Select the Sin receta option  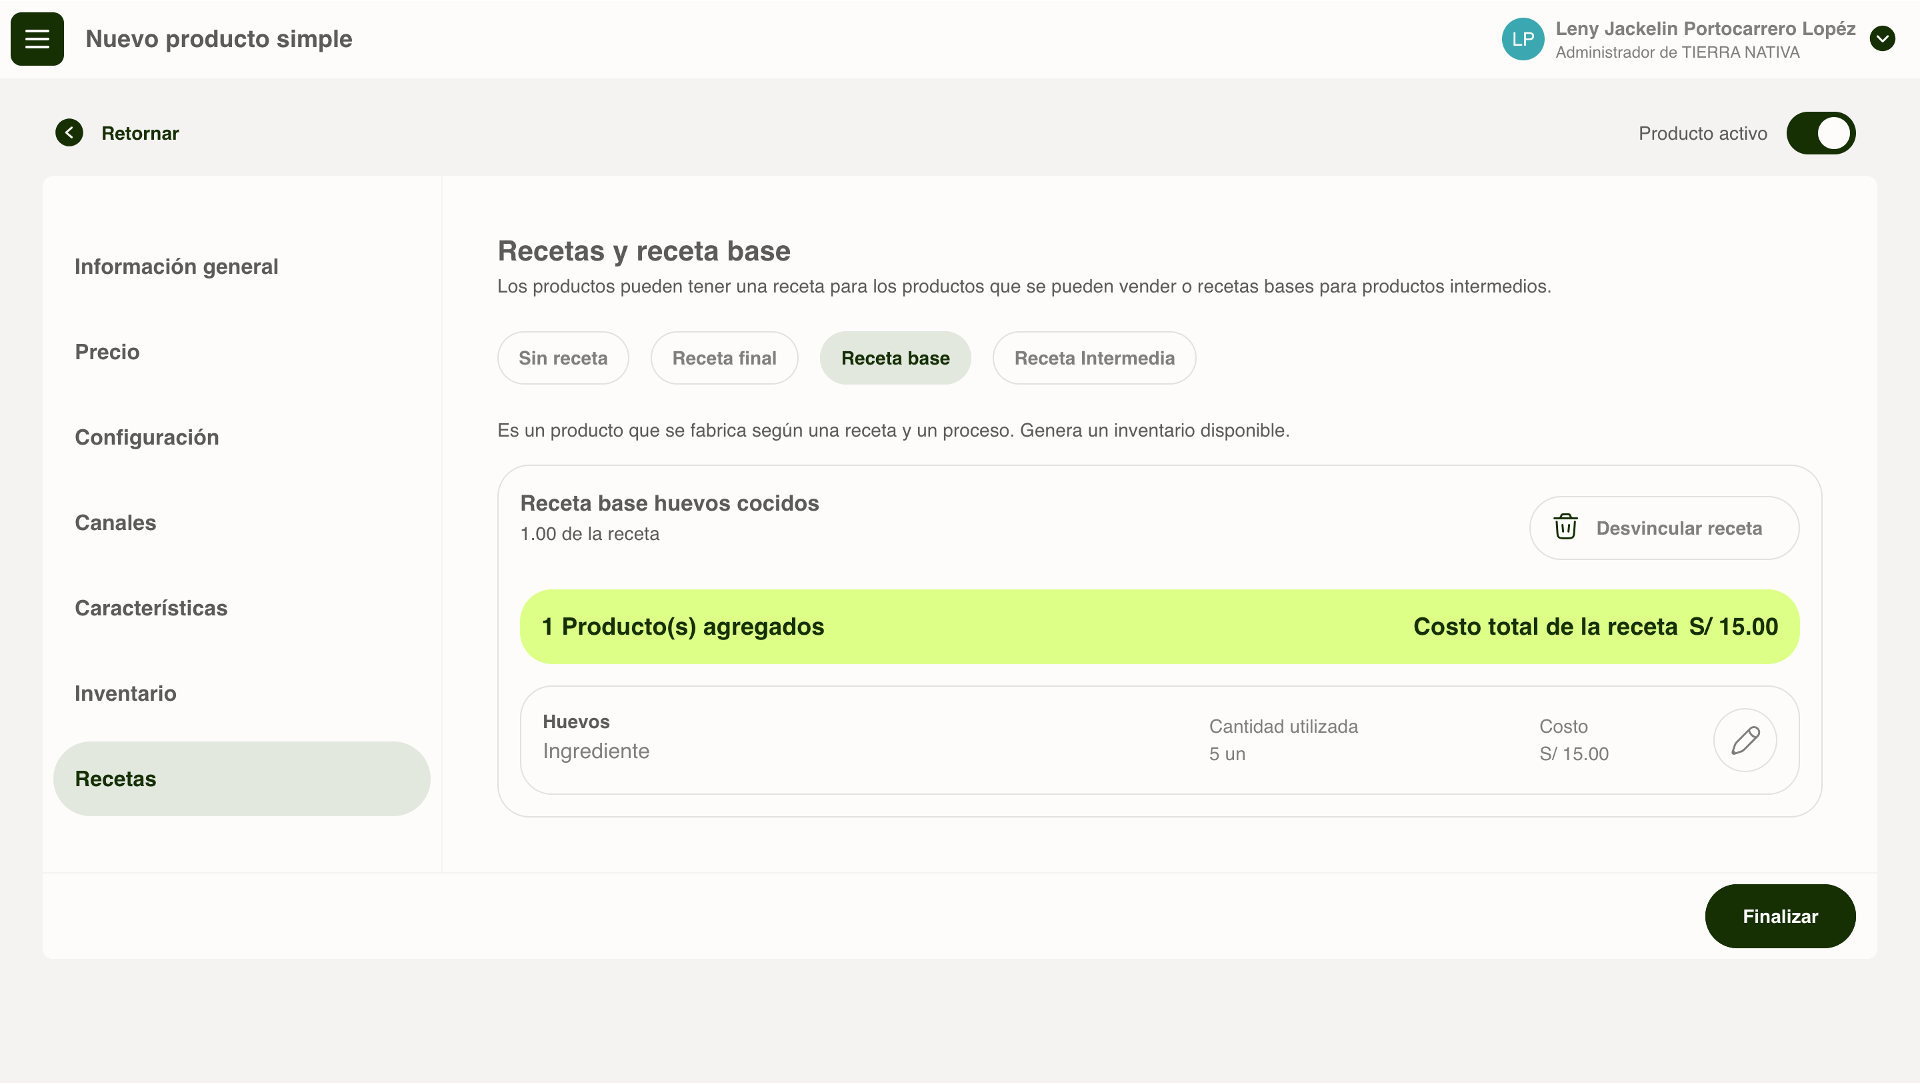563,358
